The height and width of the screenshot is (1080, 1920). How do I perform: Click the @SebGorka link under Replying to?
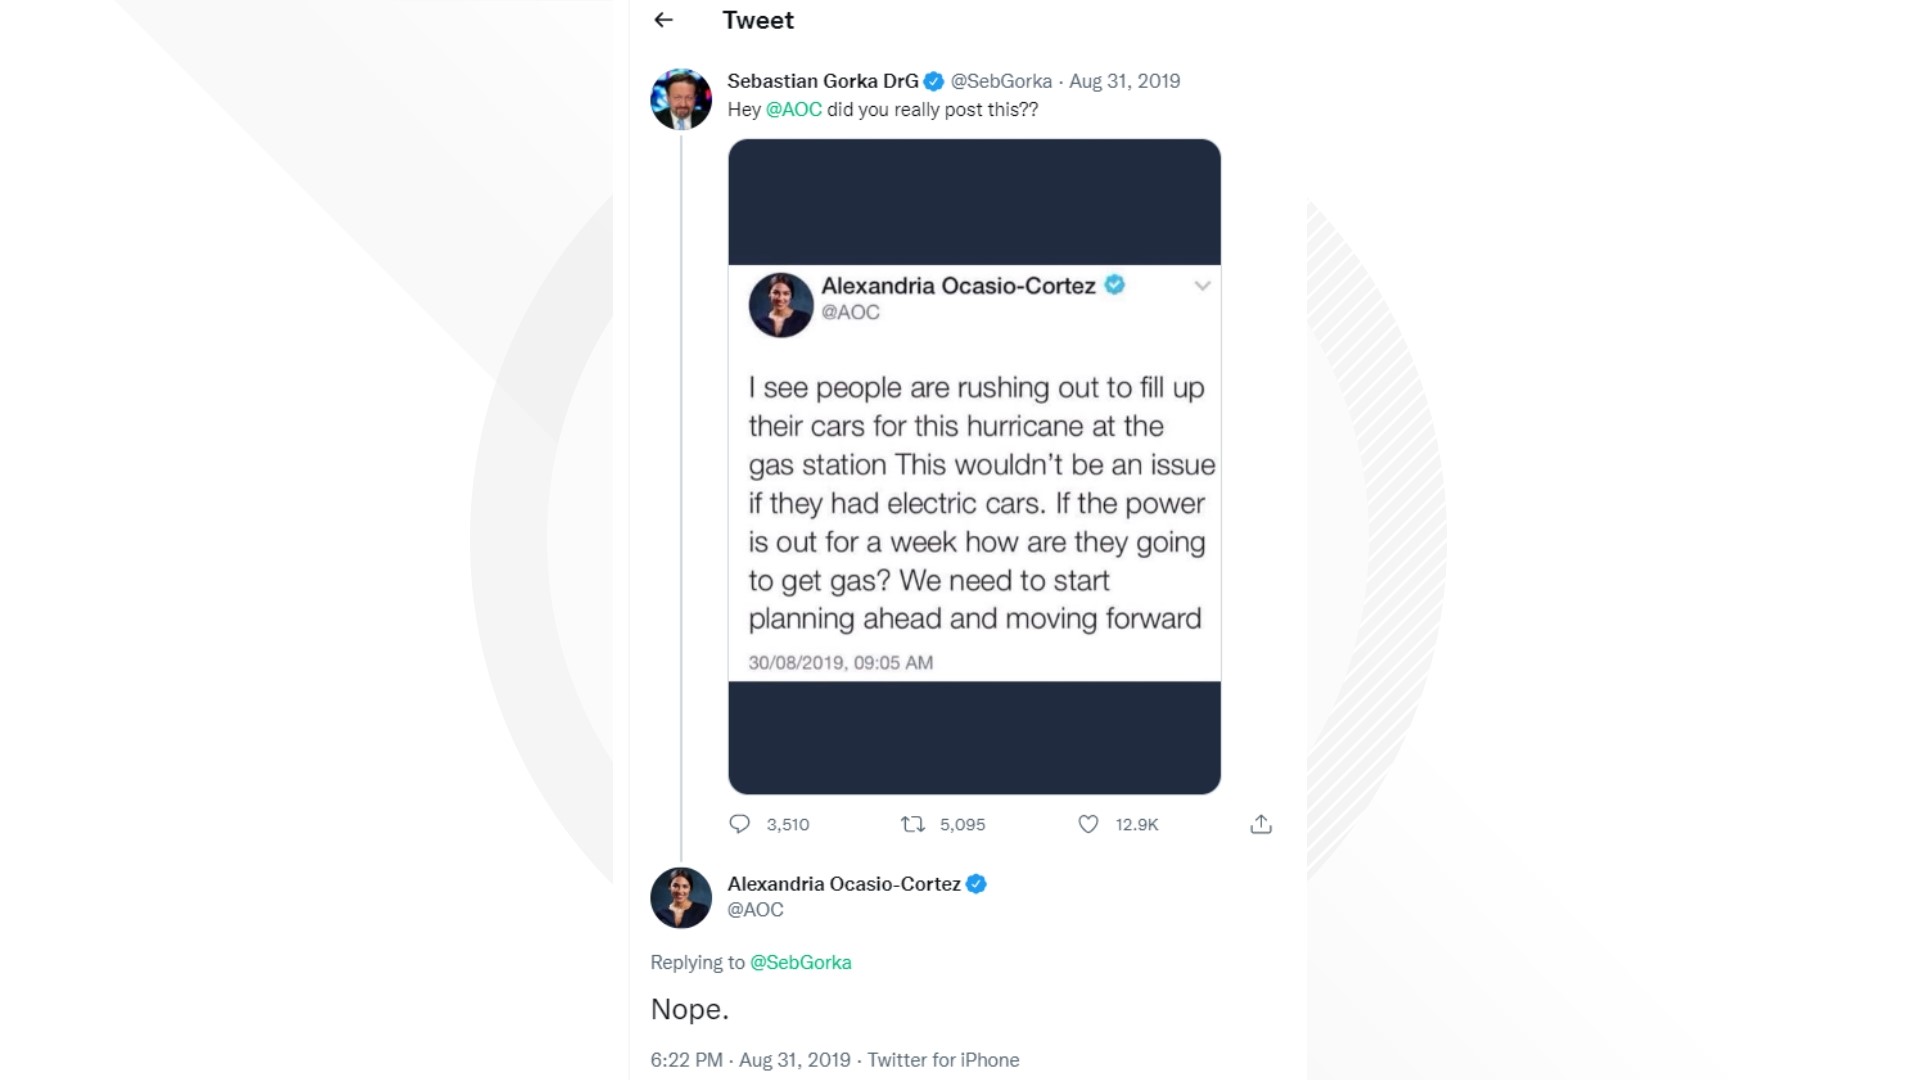(802, 963)
